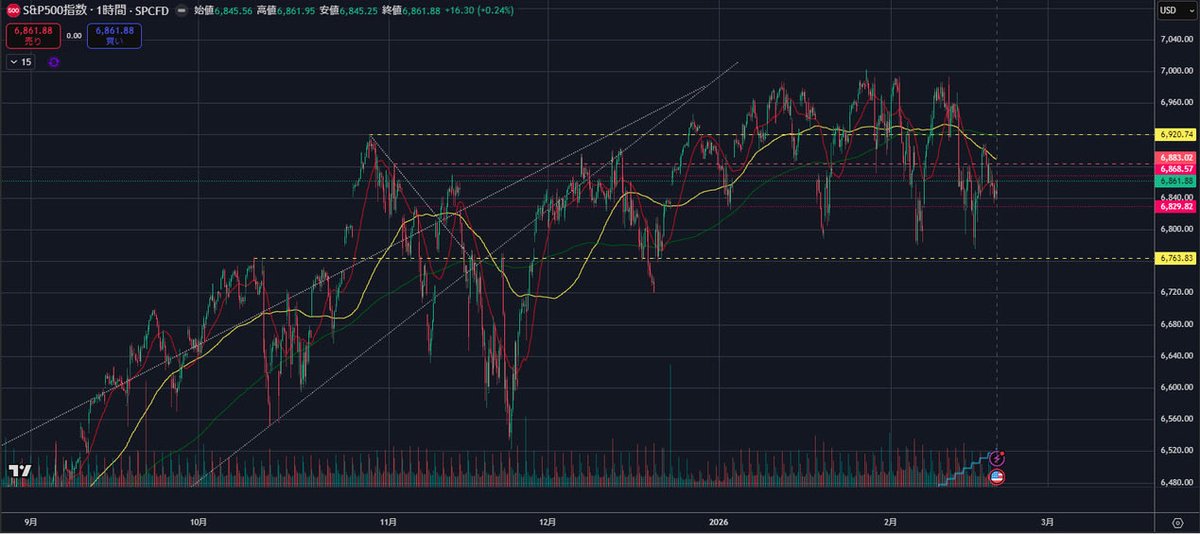
Task: Click the TradingView logo at chart bottom
Action: (x=20, y=471)
